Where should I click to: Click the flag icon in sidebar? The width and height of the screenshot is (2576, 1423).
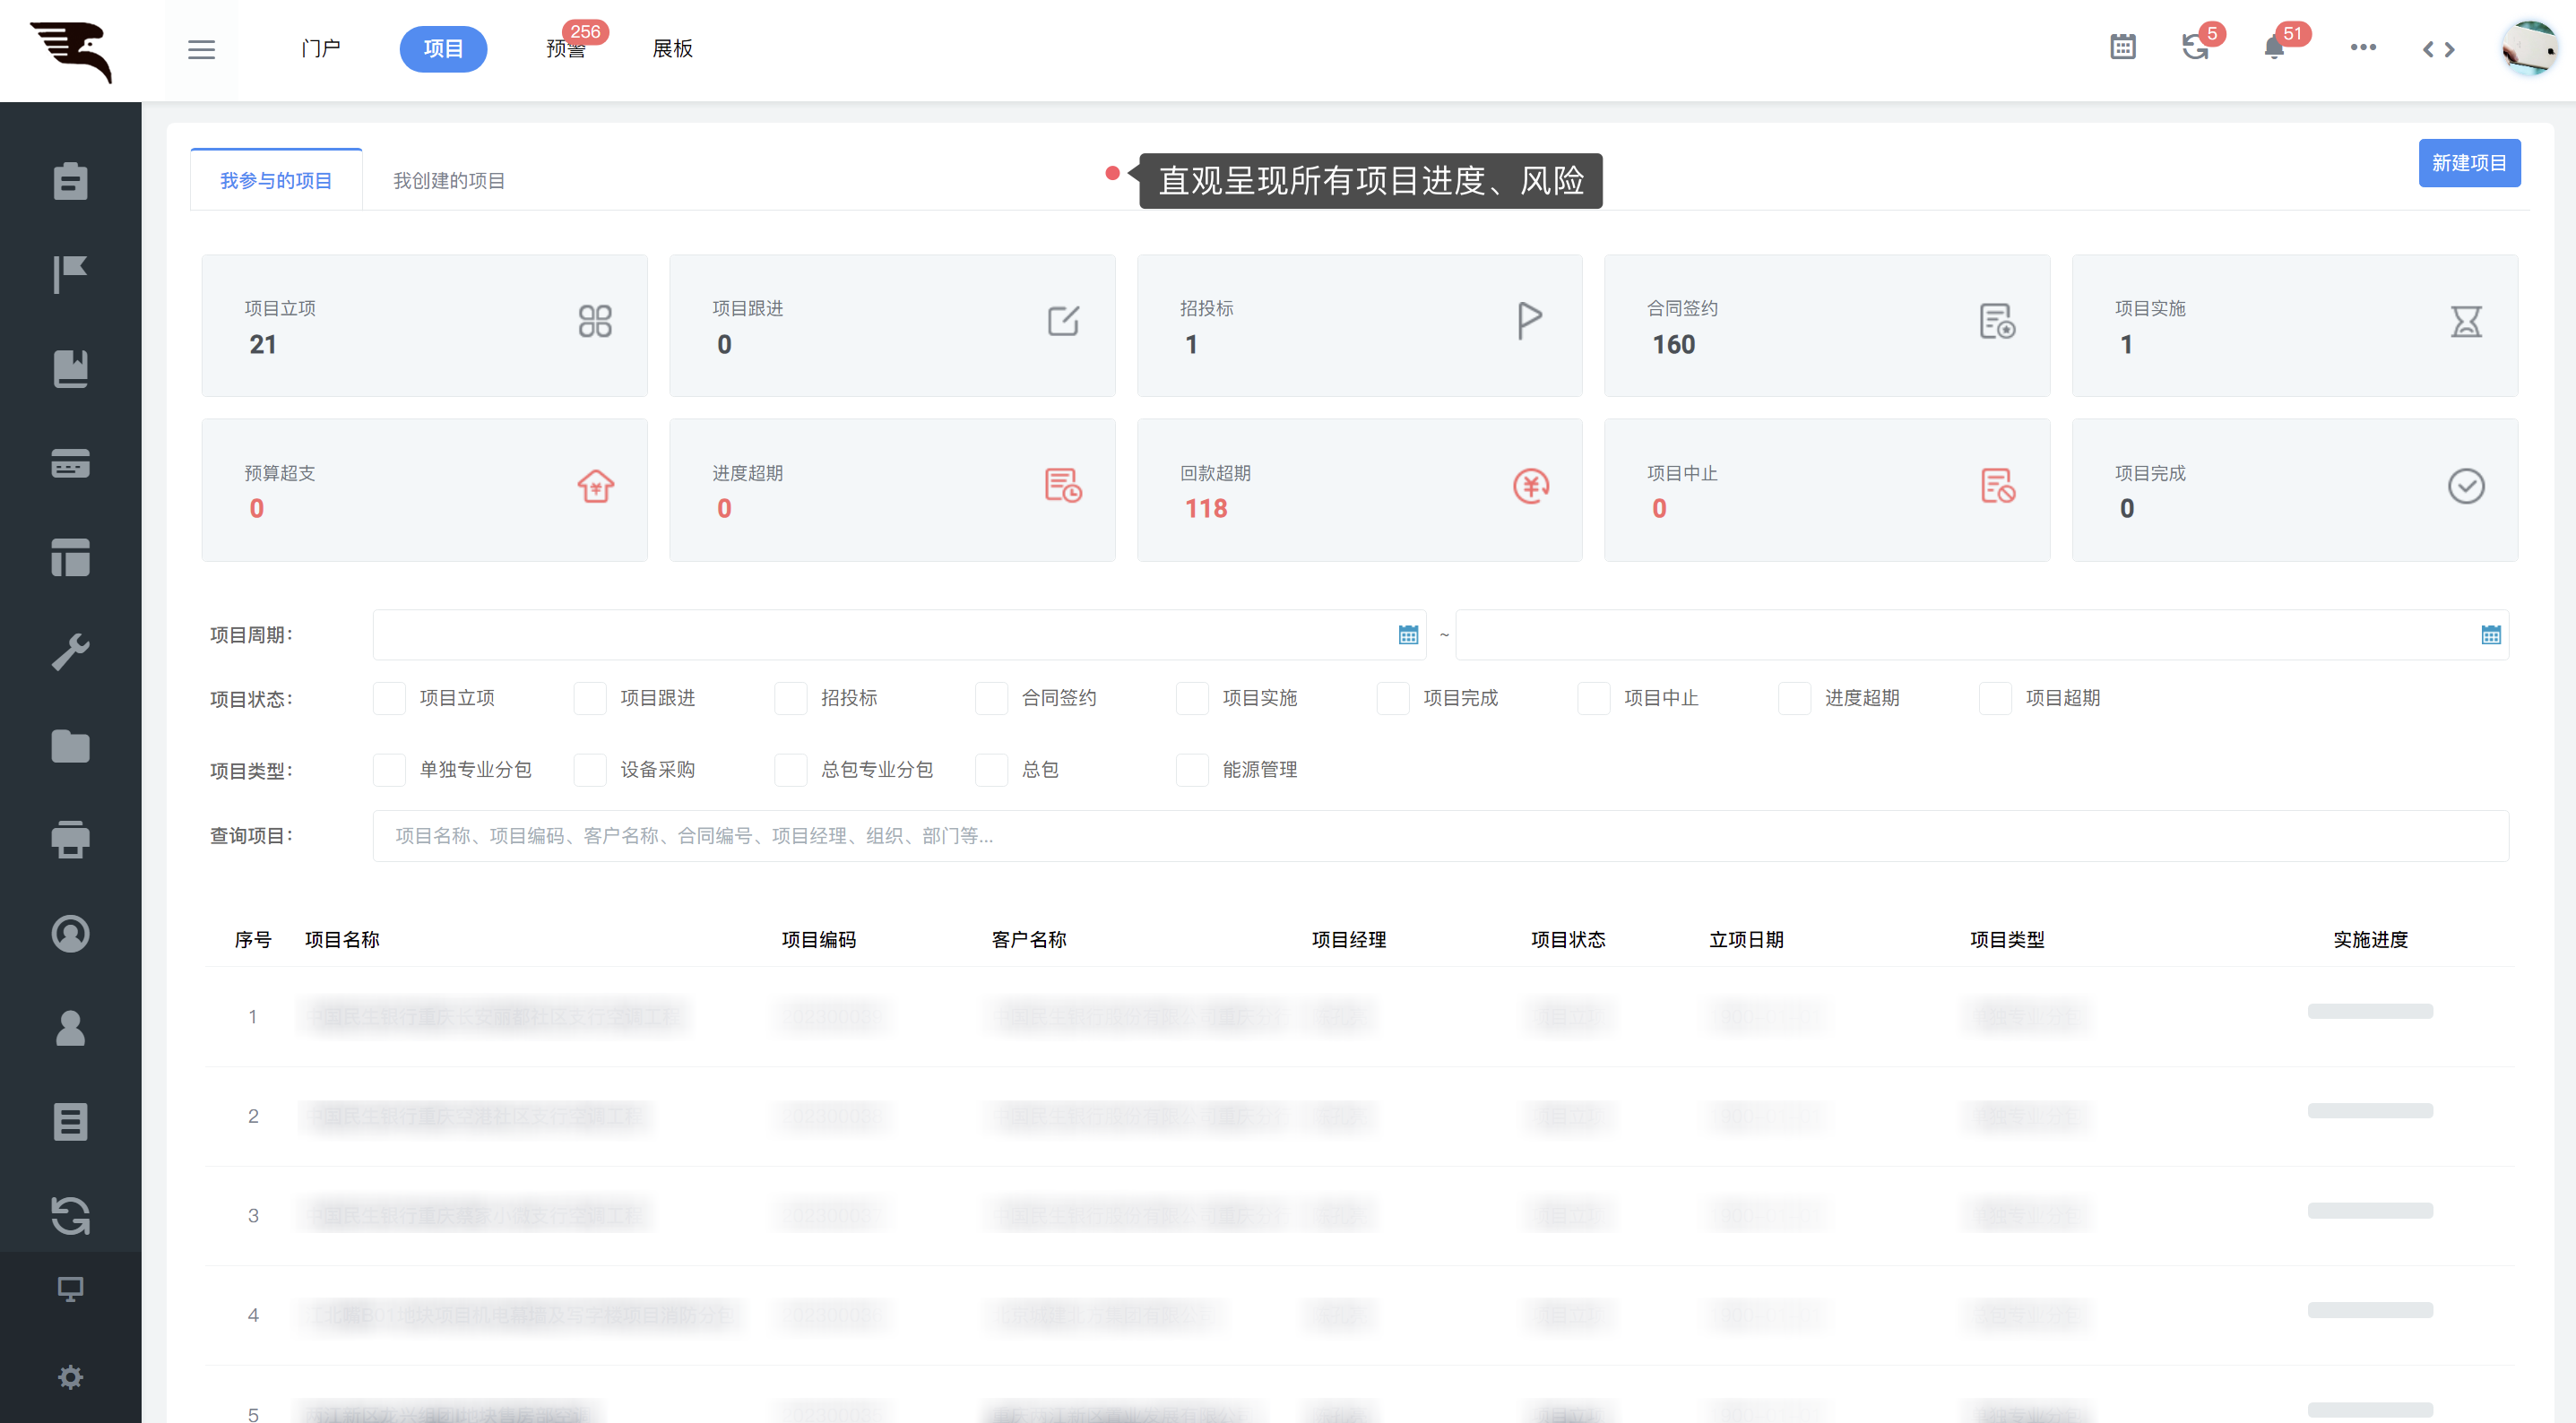tap(70, 274)
